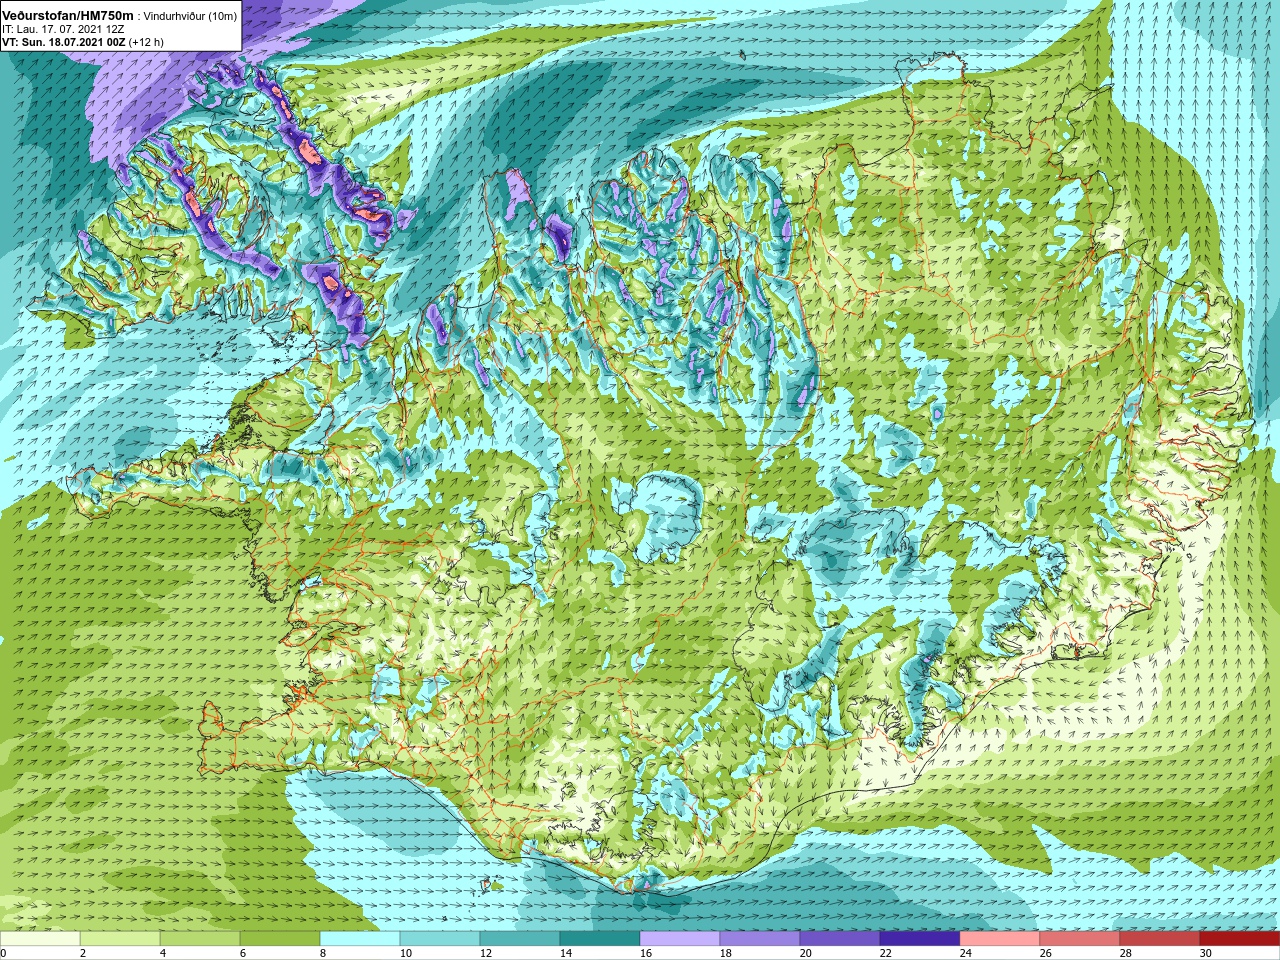Click the 24–26 light pink legend swatch

click(1000, 938)
